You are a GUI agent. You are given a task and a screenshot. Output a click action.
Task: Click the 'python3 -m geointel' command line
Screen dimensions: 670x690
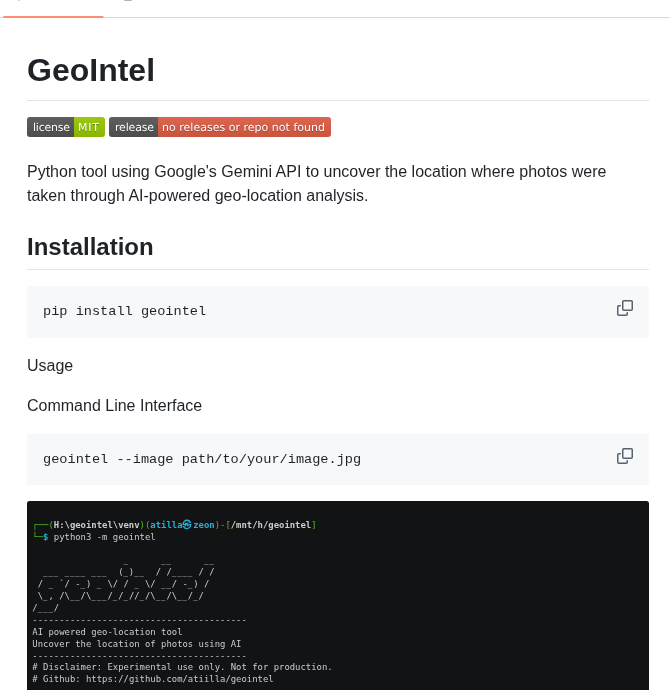pos(104,537)
